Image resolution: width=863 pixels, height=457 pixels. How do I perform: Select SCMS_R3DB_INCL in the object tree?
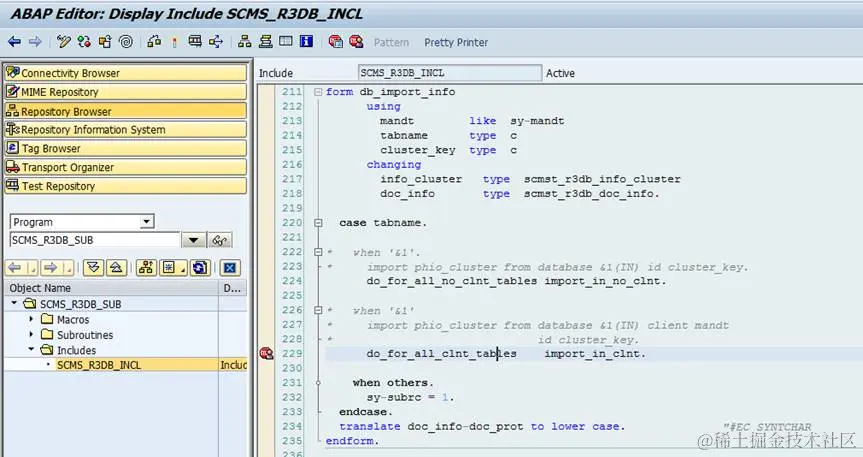click(99, 365)
